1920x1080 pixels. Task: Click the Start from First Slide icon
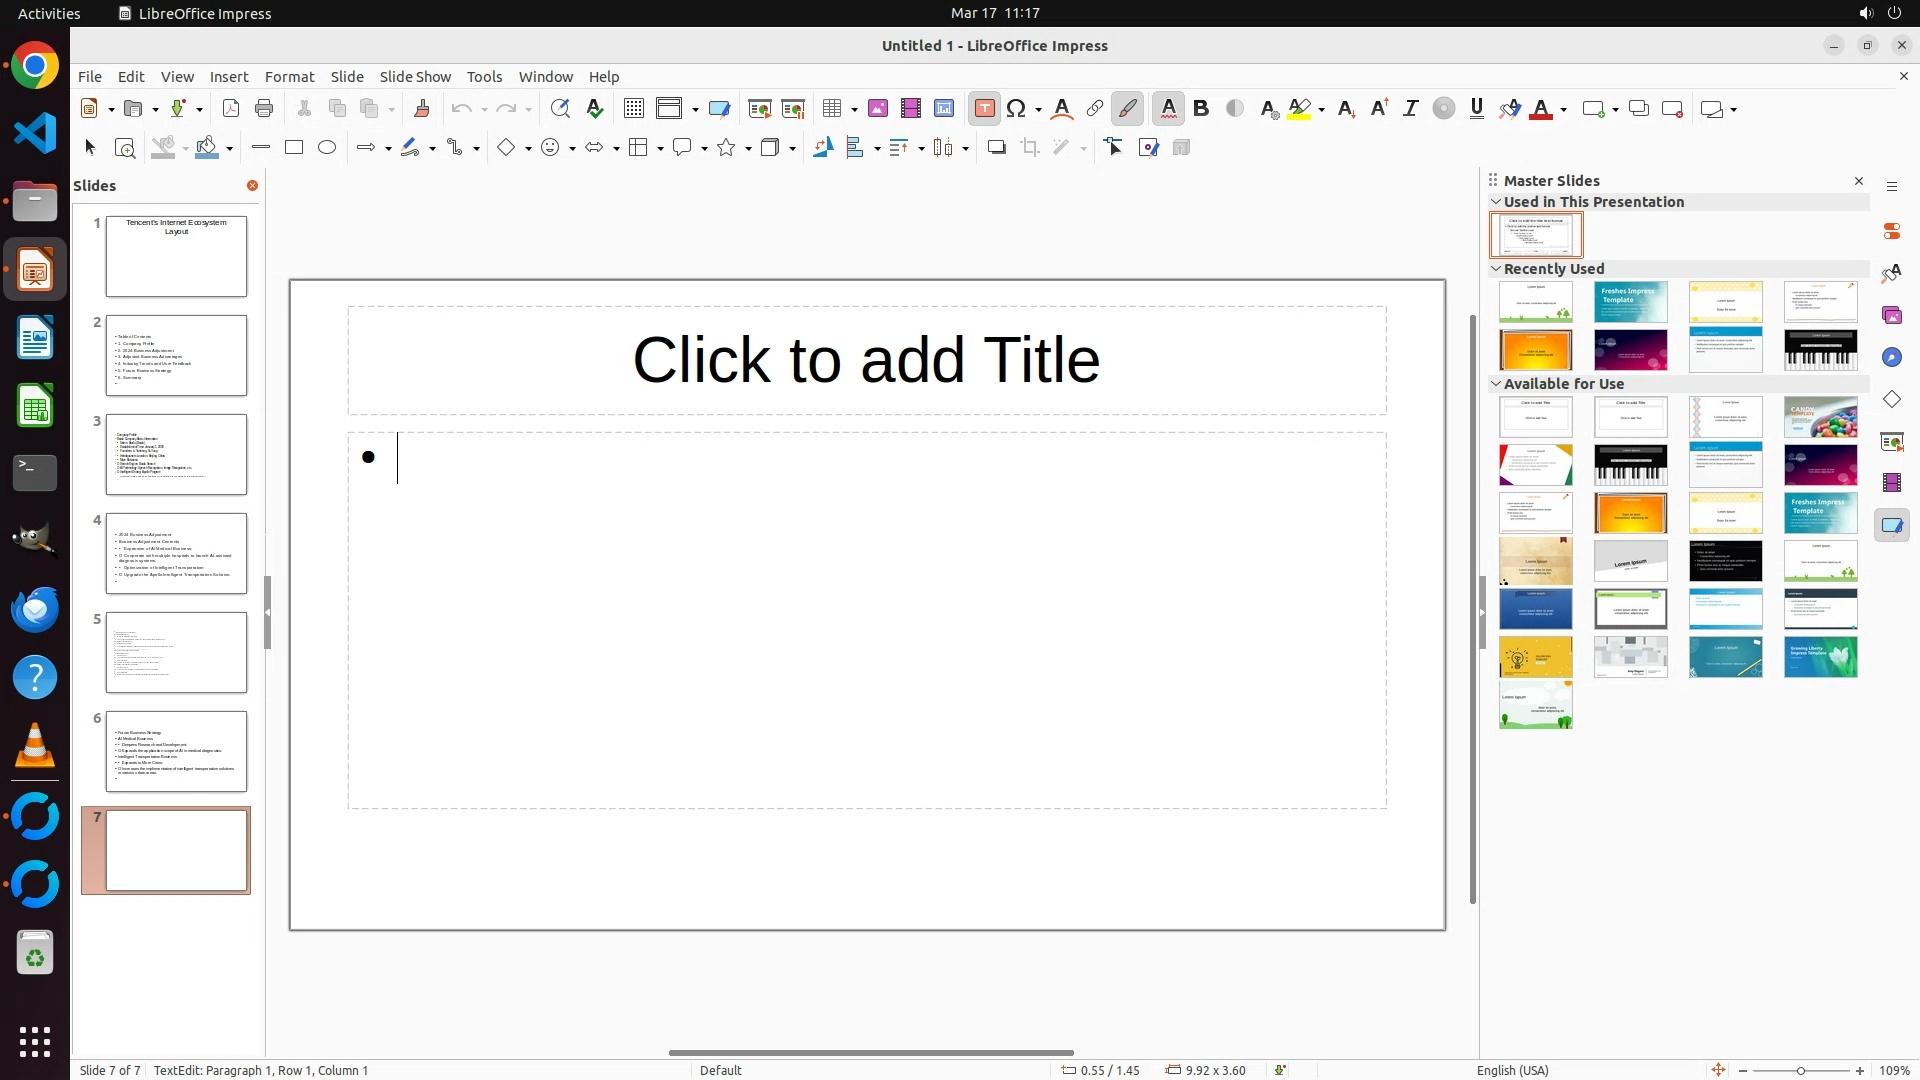(x=759, y=109)
